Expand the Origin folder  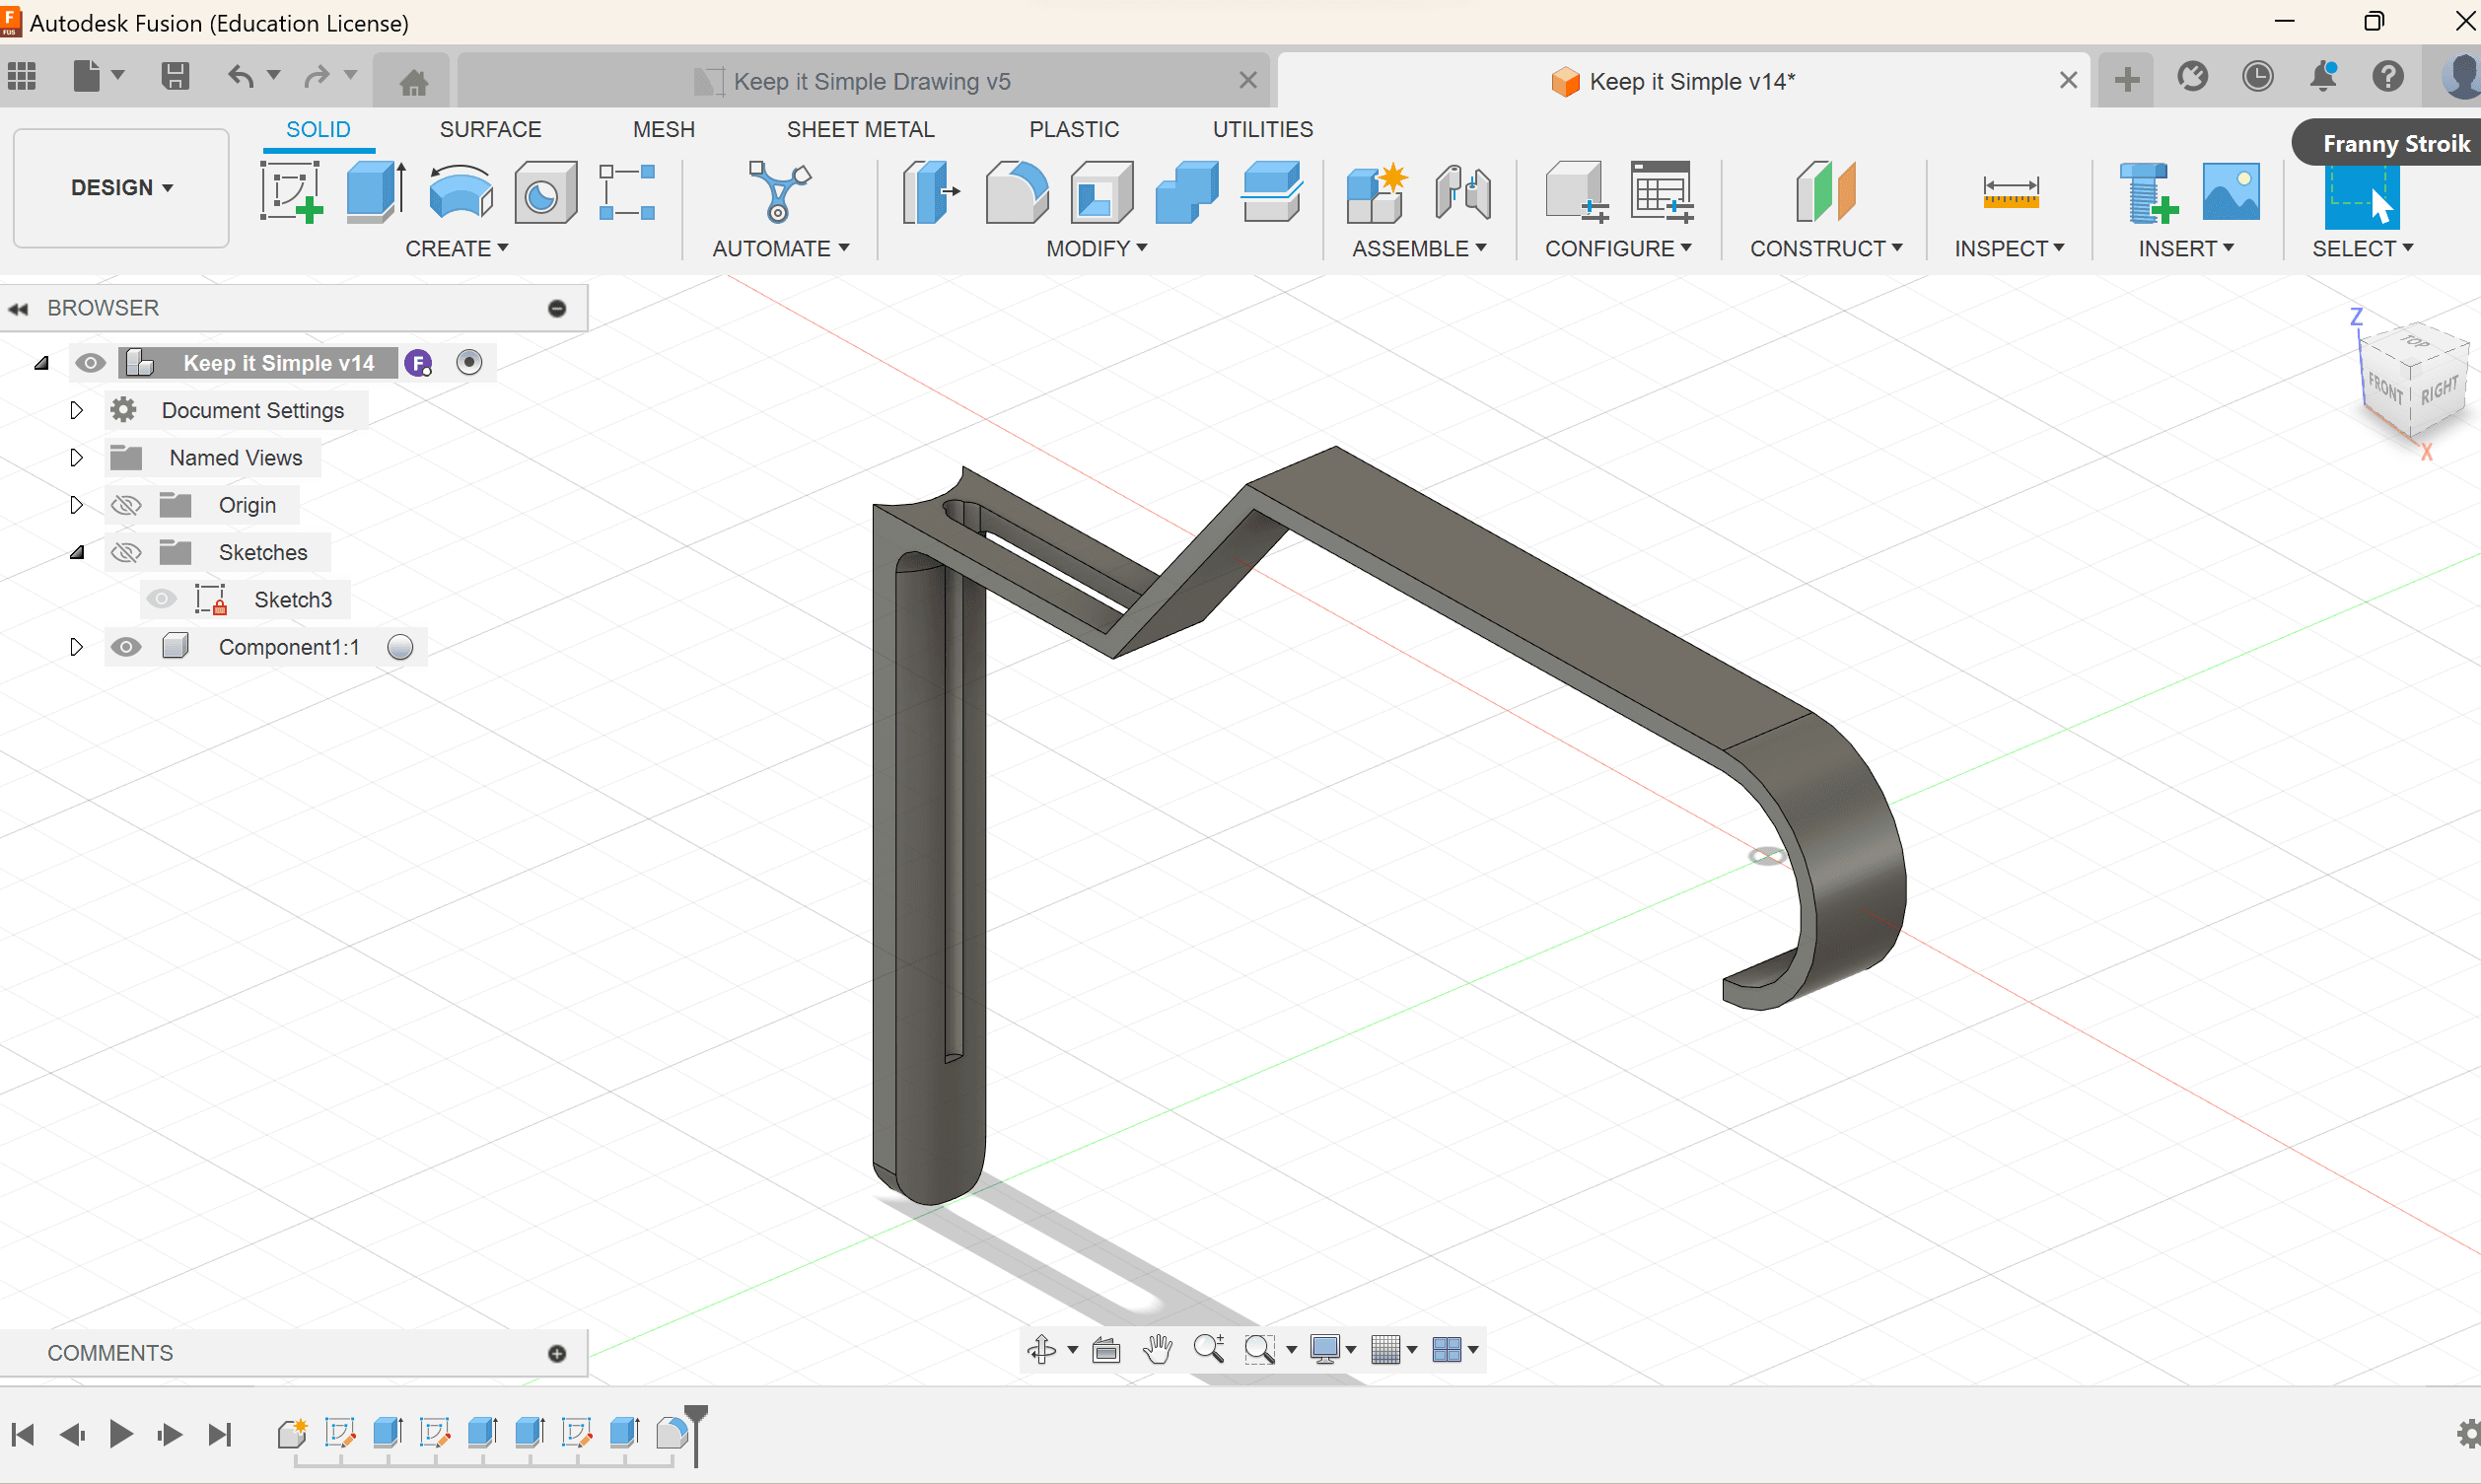76,505
